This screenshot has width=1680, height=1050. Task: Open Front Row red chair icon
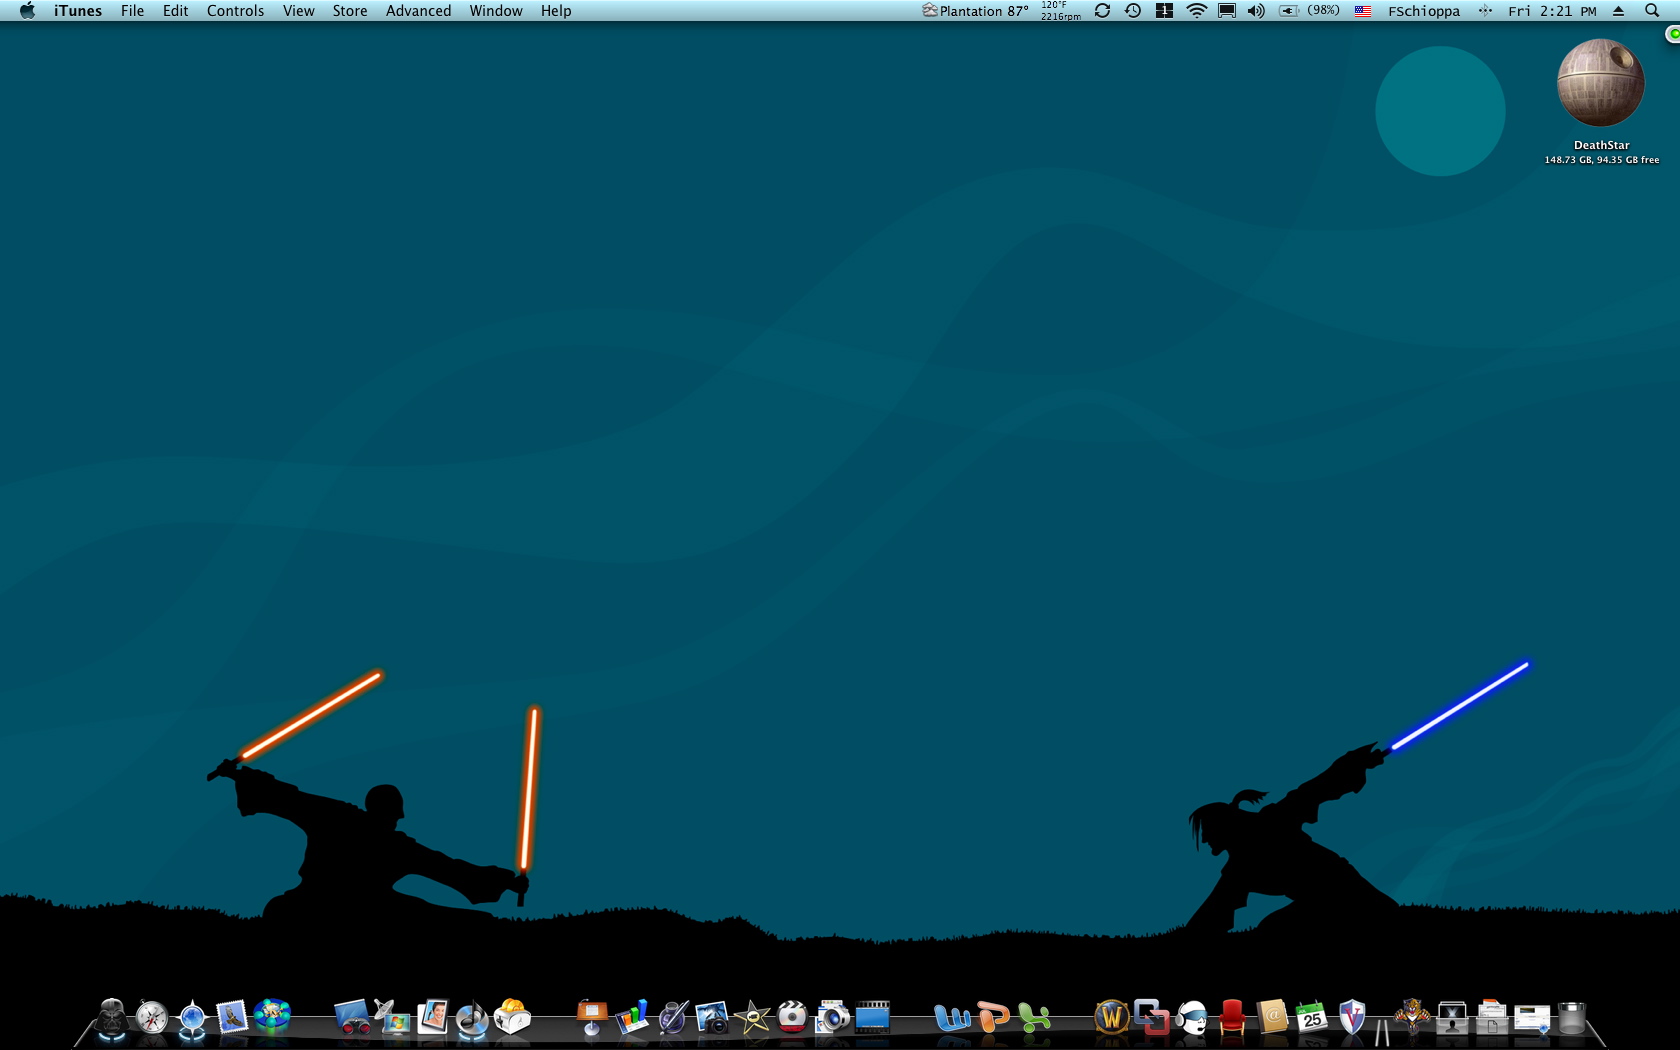[x=1232, y=1018]
